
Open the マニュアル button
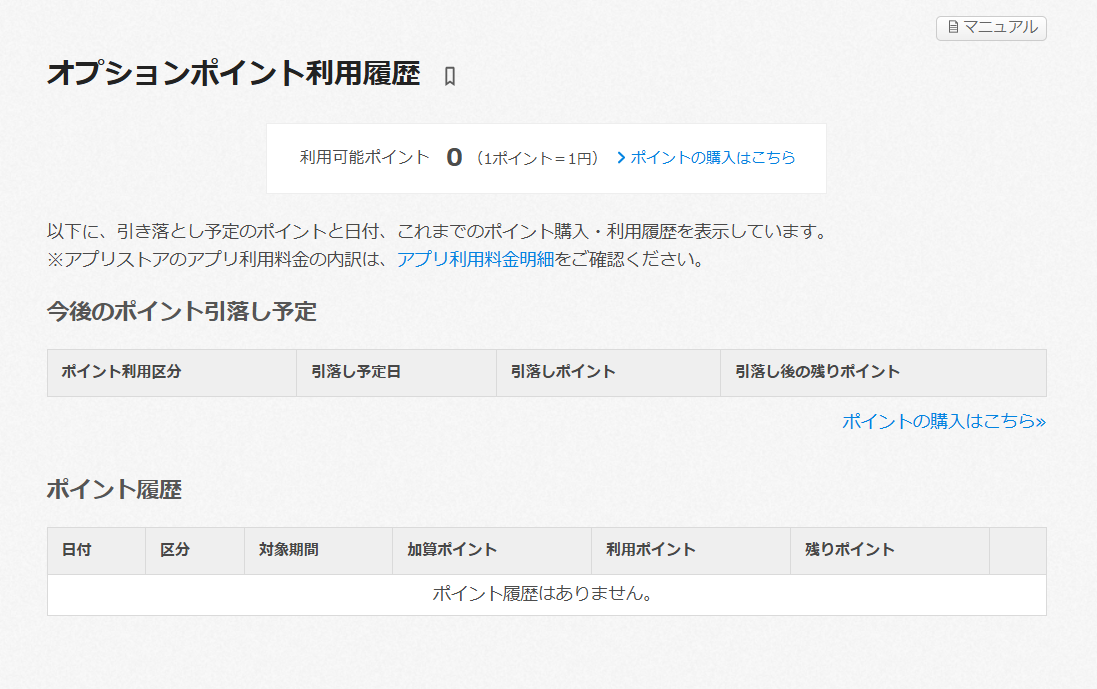click(x=991, y=28)
